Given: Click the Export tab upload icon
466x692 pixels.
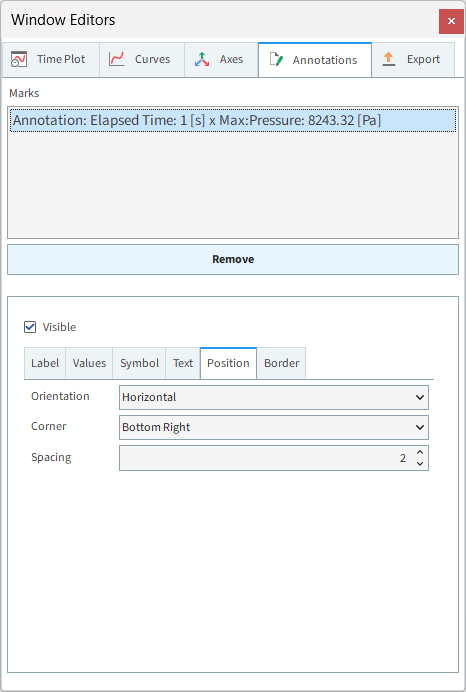Looking at the screenshot, I should [389, 59].
